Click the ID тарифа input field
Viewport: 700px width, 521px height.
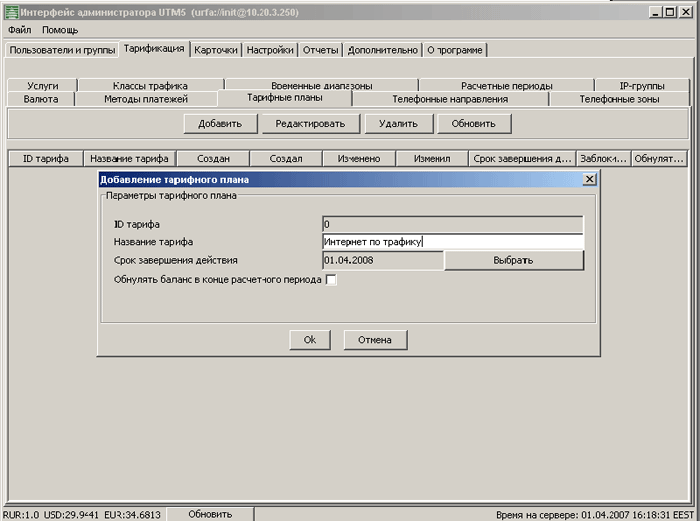click(x=453, y=225)
